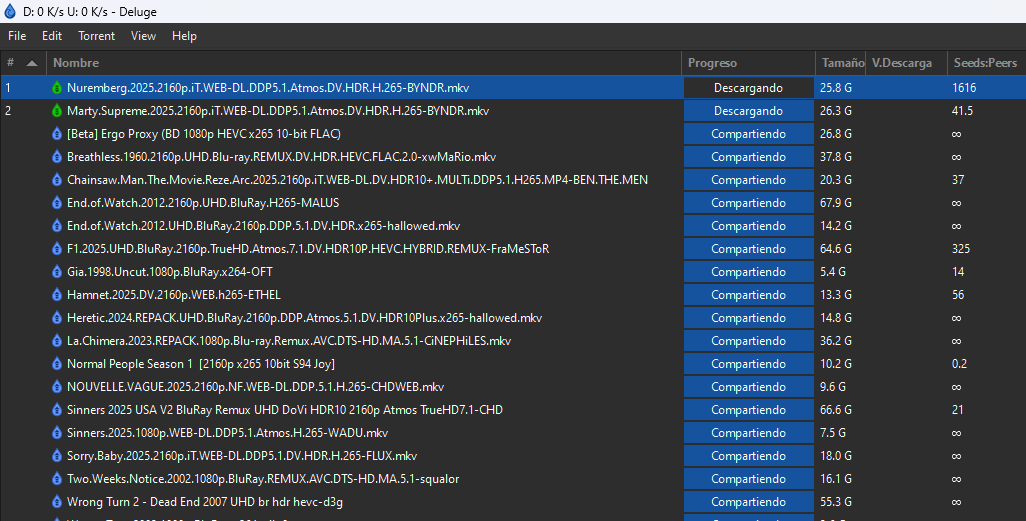Click the Compartiendo progress bar for Ergo Proxy
Image resolution: width=1026 pixels, height=521 pixels.
(749, 134)
